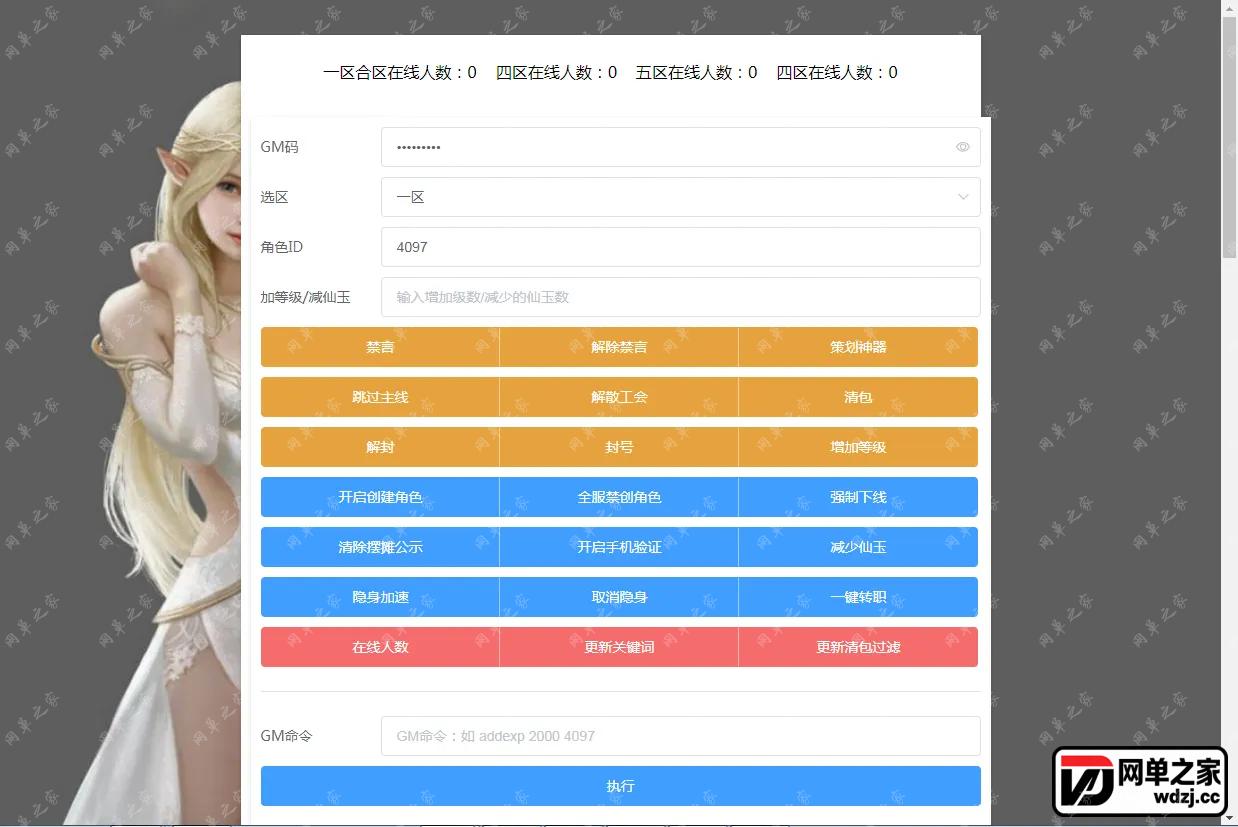The image size is (1238, 827).
Task: Click the GM命令 command input box
Action: (680, 736)
